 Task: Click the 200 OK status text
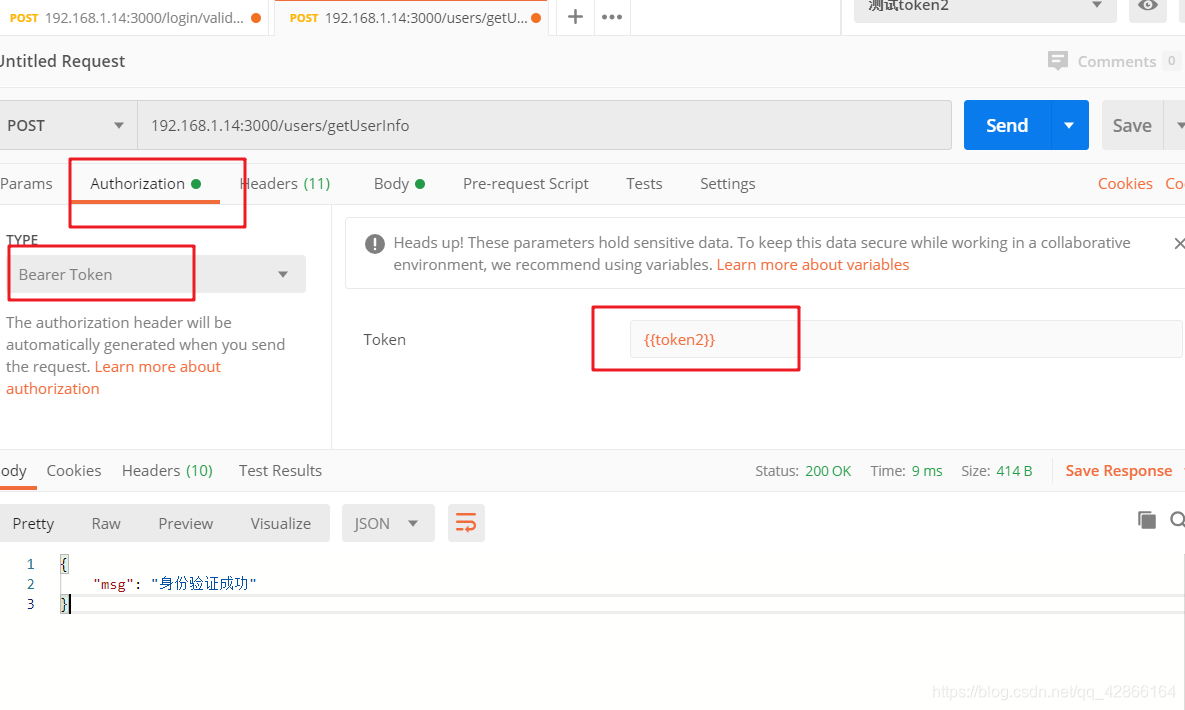828,471
